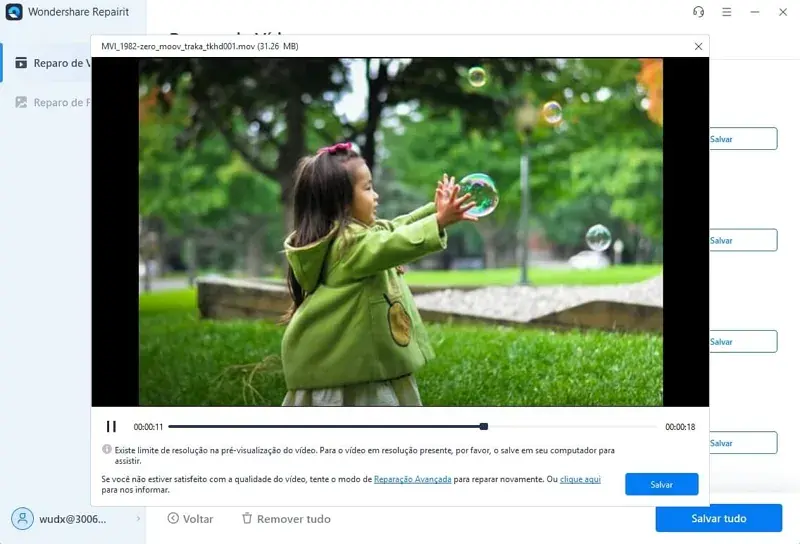Click the Voltar back arrow icon
This screenshot has width=800, height=544.
click(x=173, y=518)
